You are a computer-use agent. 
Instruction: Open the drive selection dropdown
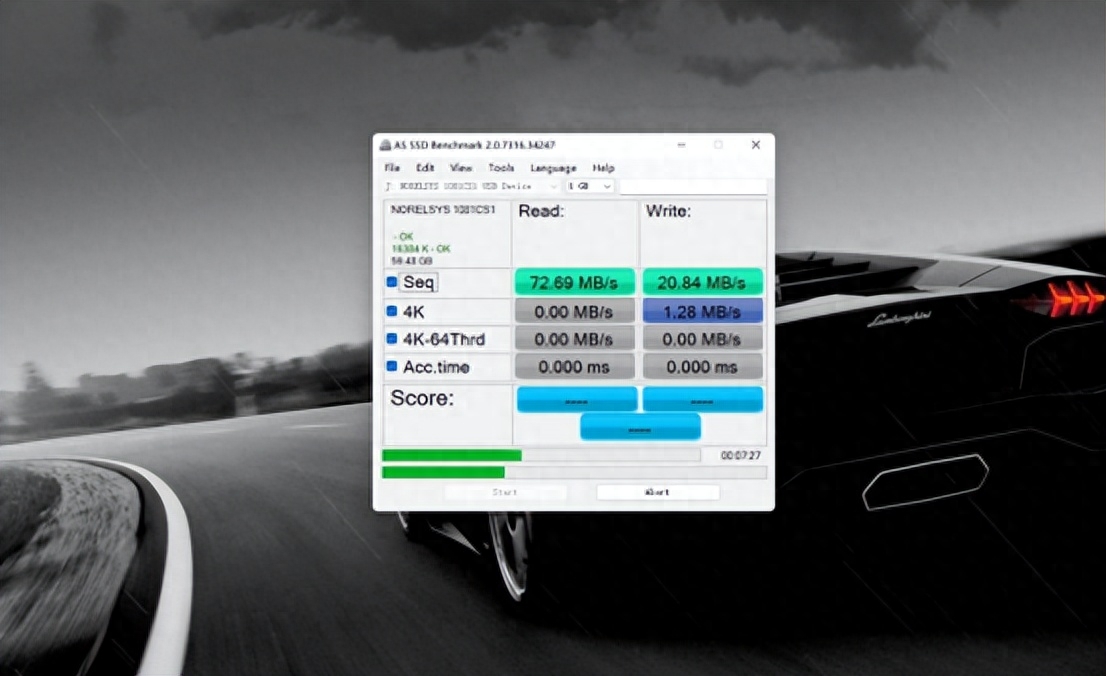point(472,186)
